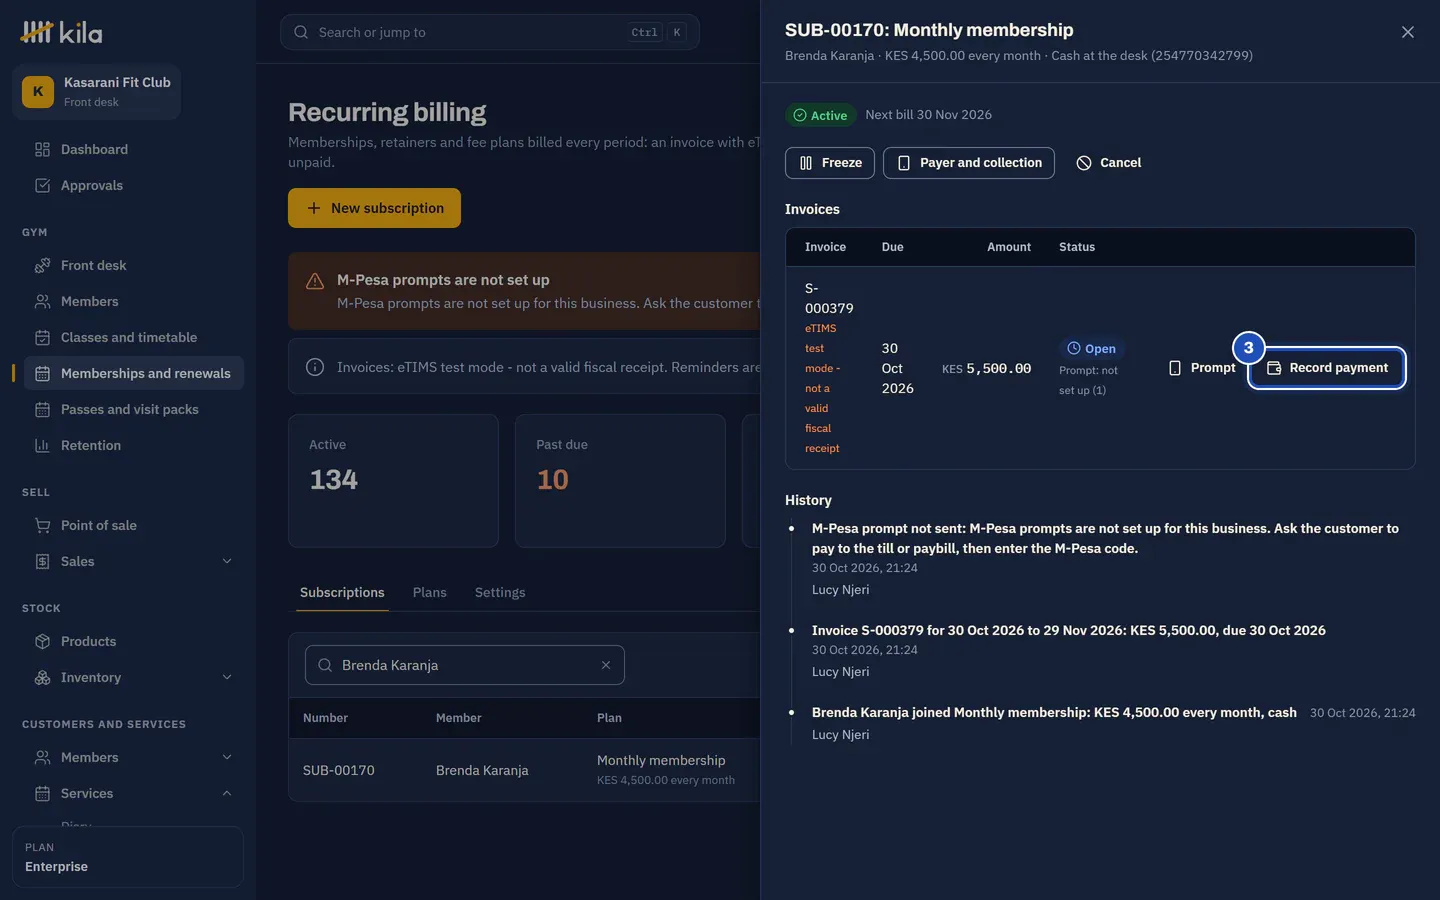
Task: Collapse the Services menu
Action: [133, 793]
